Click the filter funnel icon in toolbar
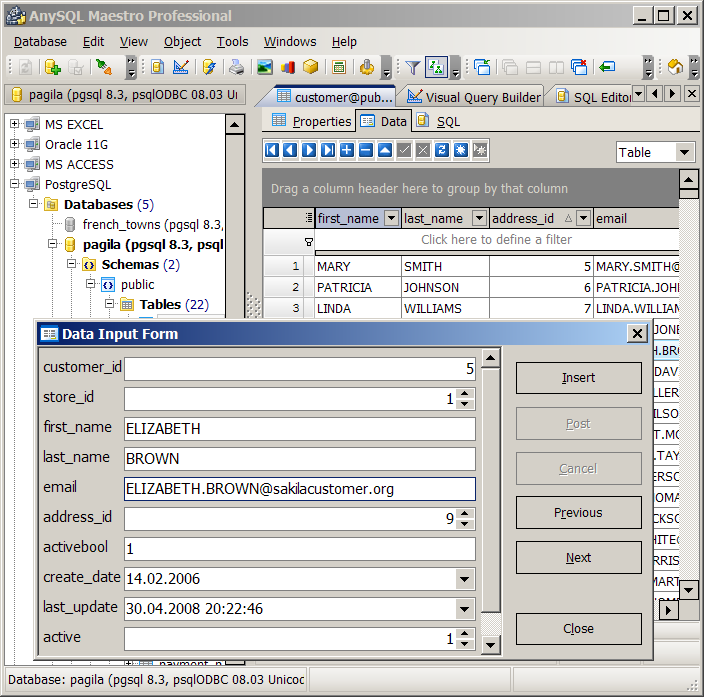 (412, 68)
